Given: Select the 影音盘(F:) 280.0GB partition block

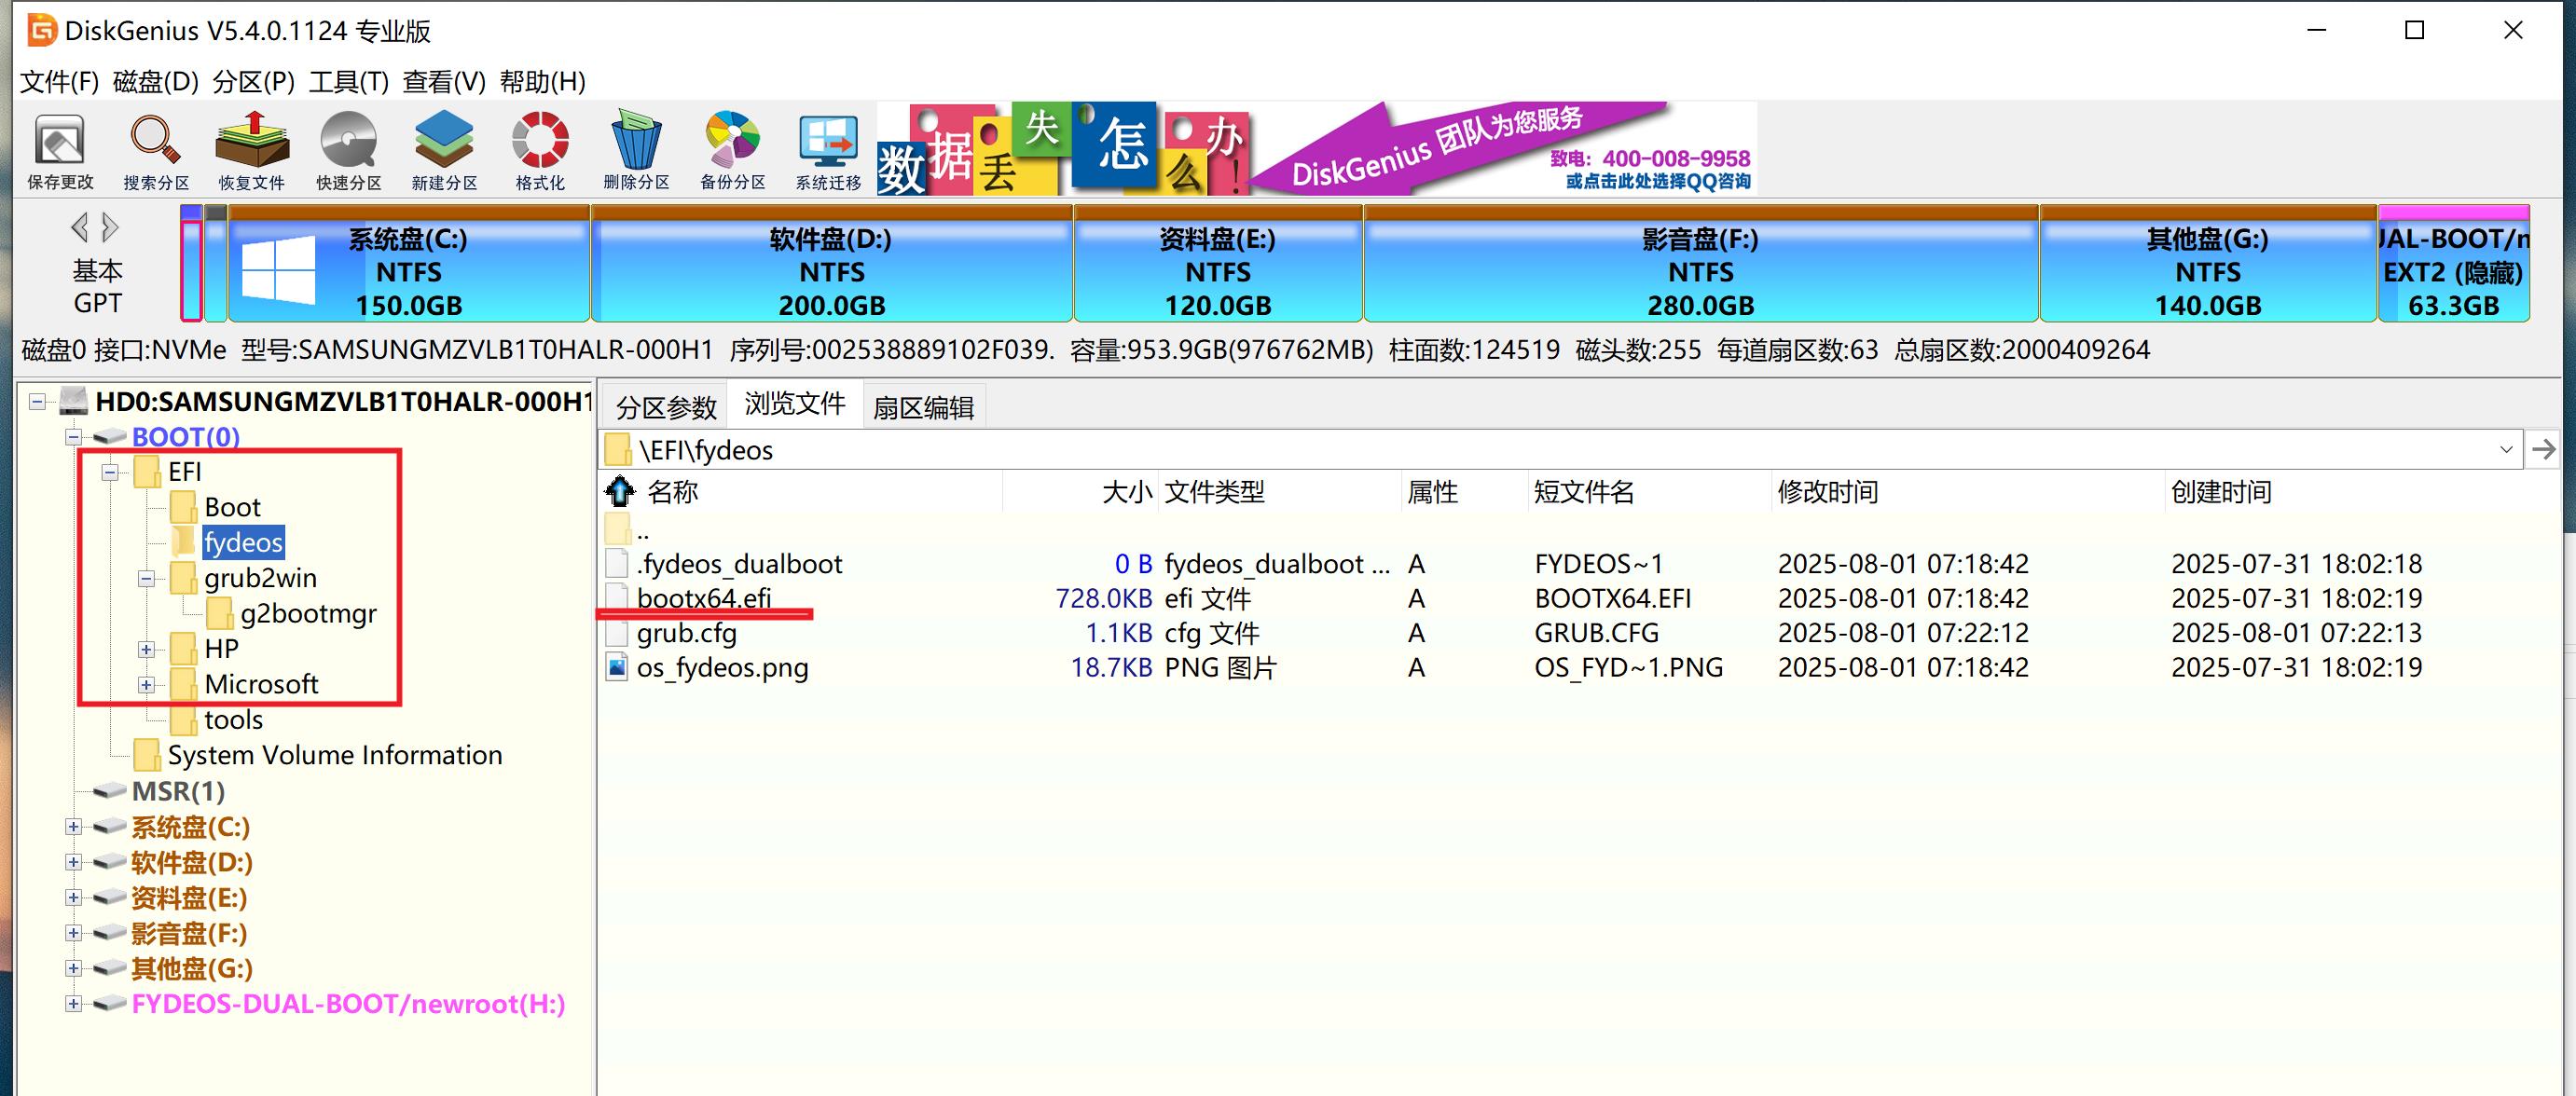Looking at the screenshot, I should coord(1700,263).
